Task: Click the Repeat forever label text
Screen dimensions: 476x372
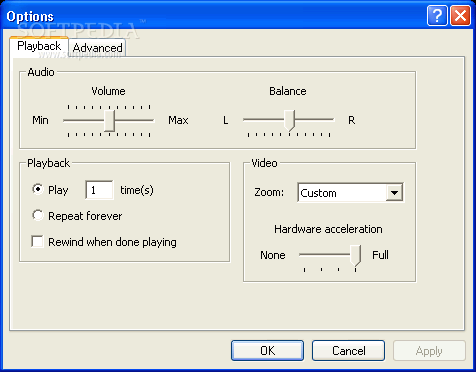Action: point(85,216)
